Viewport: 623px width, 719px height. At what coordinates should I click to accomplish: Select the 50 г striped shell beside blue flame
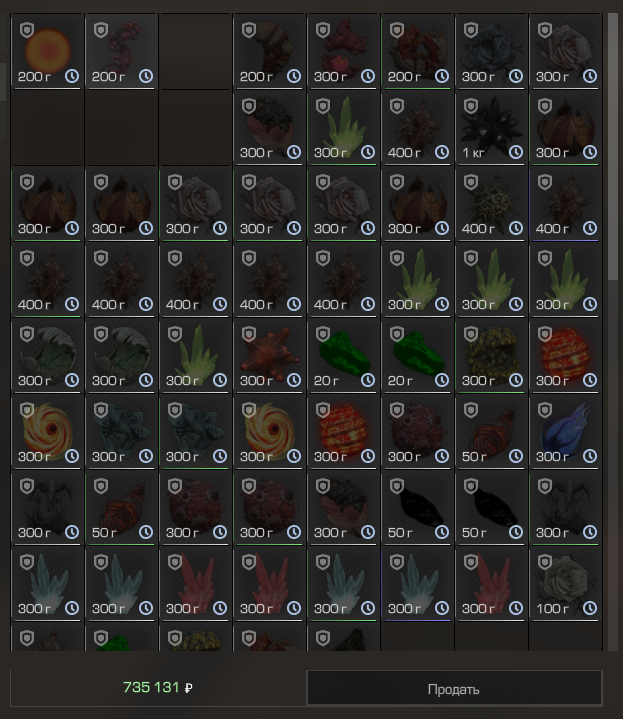click(x=491, y=431)
